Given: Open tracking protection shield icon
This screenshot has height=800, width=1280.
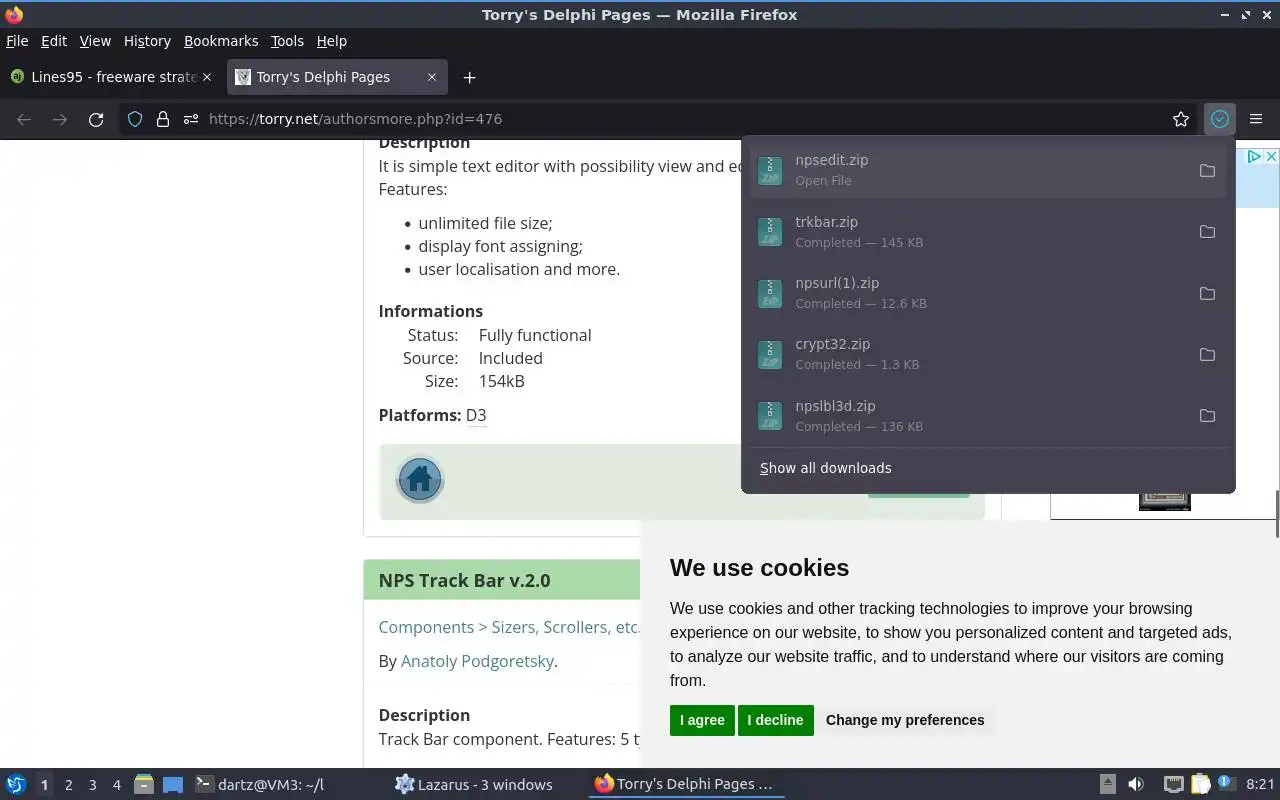Looking at the screenshot, I should point(135,119).
